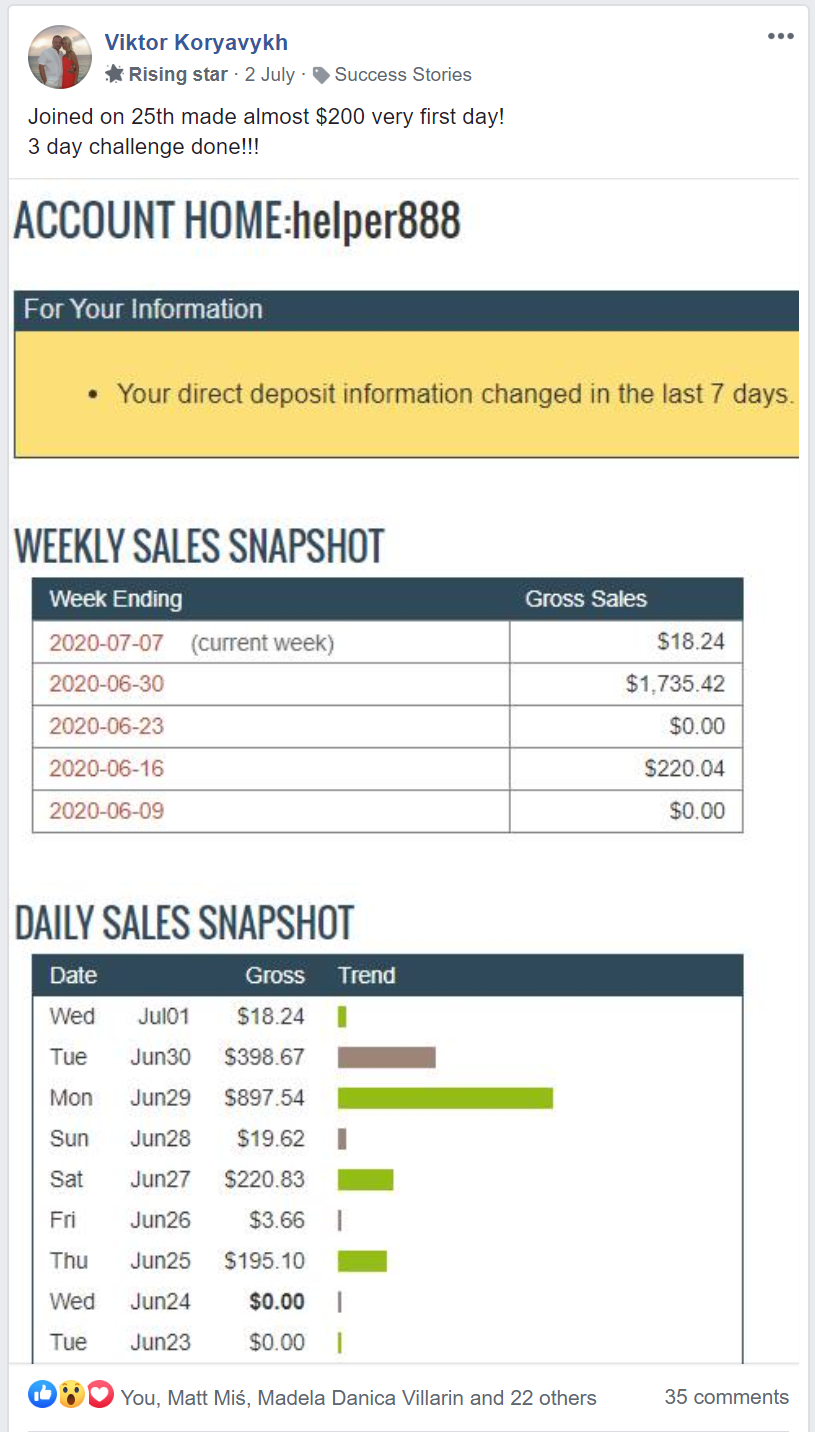Click the brown Jun30 trend bar
The height and width of the screenshot is (1432, 815).
[x=386, y=1057]
